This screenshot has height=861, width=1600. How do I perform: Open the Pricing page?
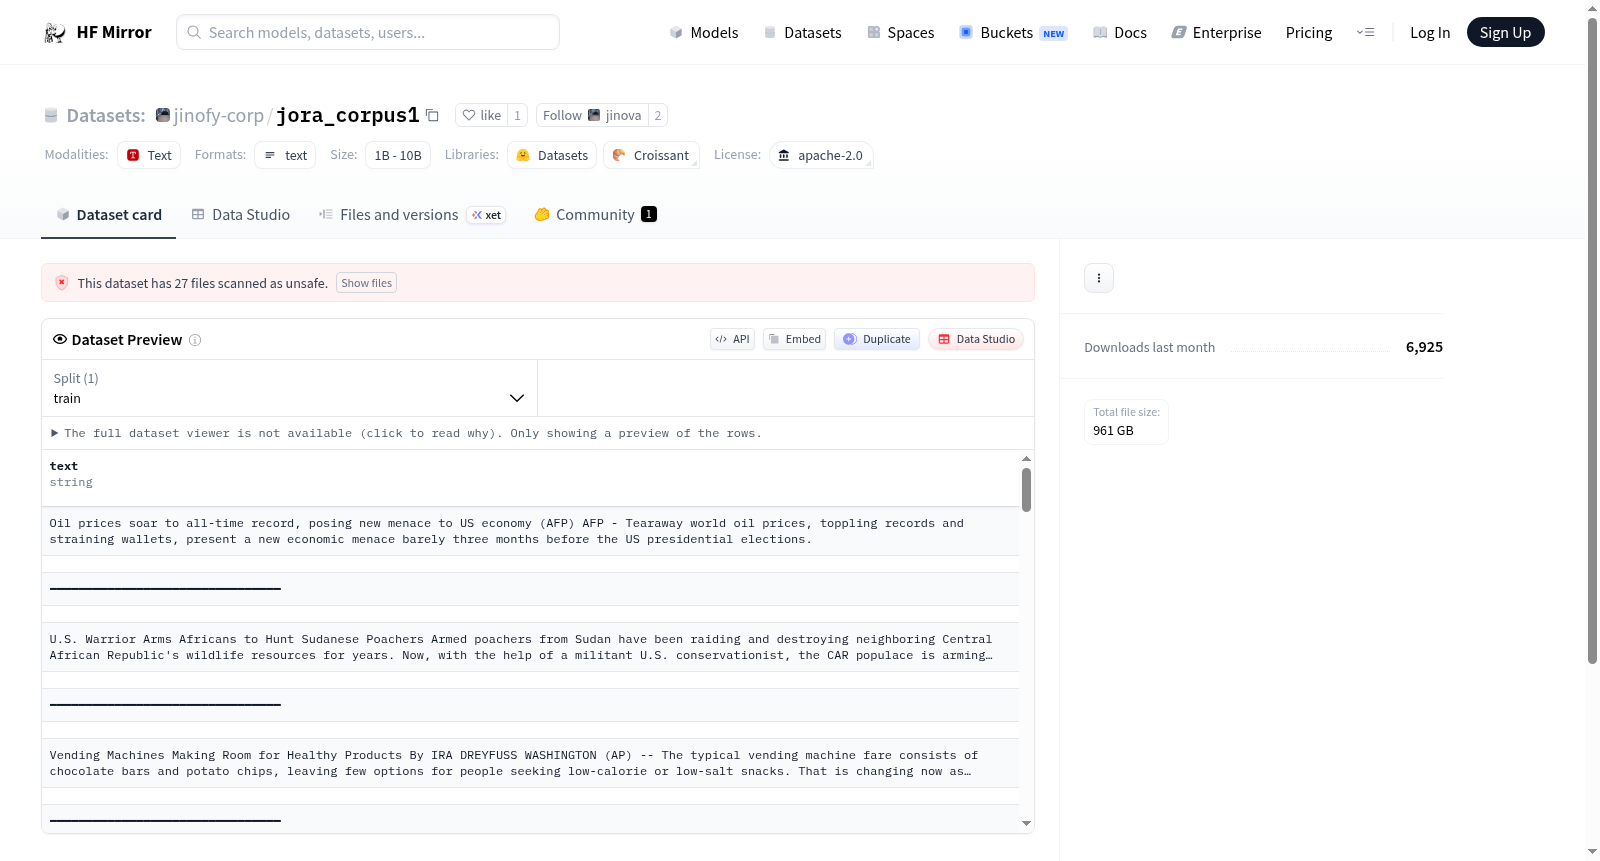(x=1309, y=32)
